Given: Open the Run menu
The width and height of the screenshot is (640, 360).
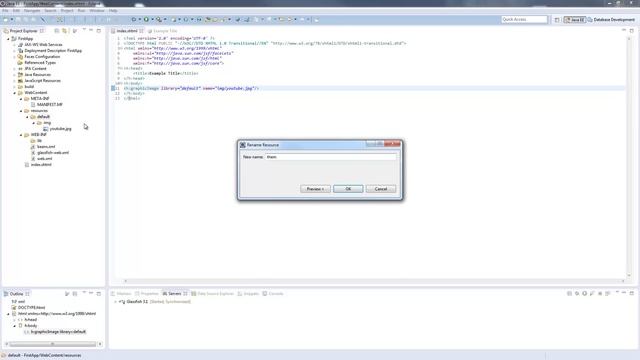Looking at the screenshot, I should (81, 11).
